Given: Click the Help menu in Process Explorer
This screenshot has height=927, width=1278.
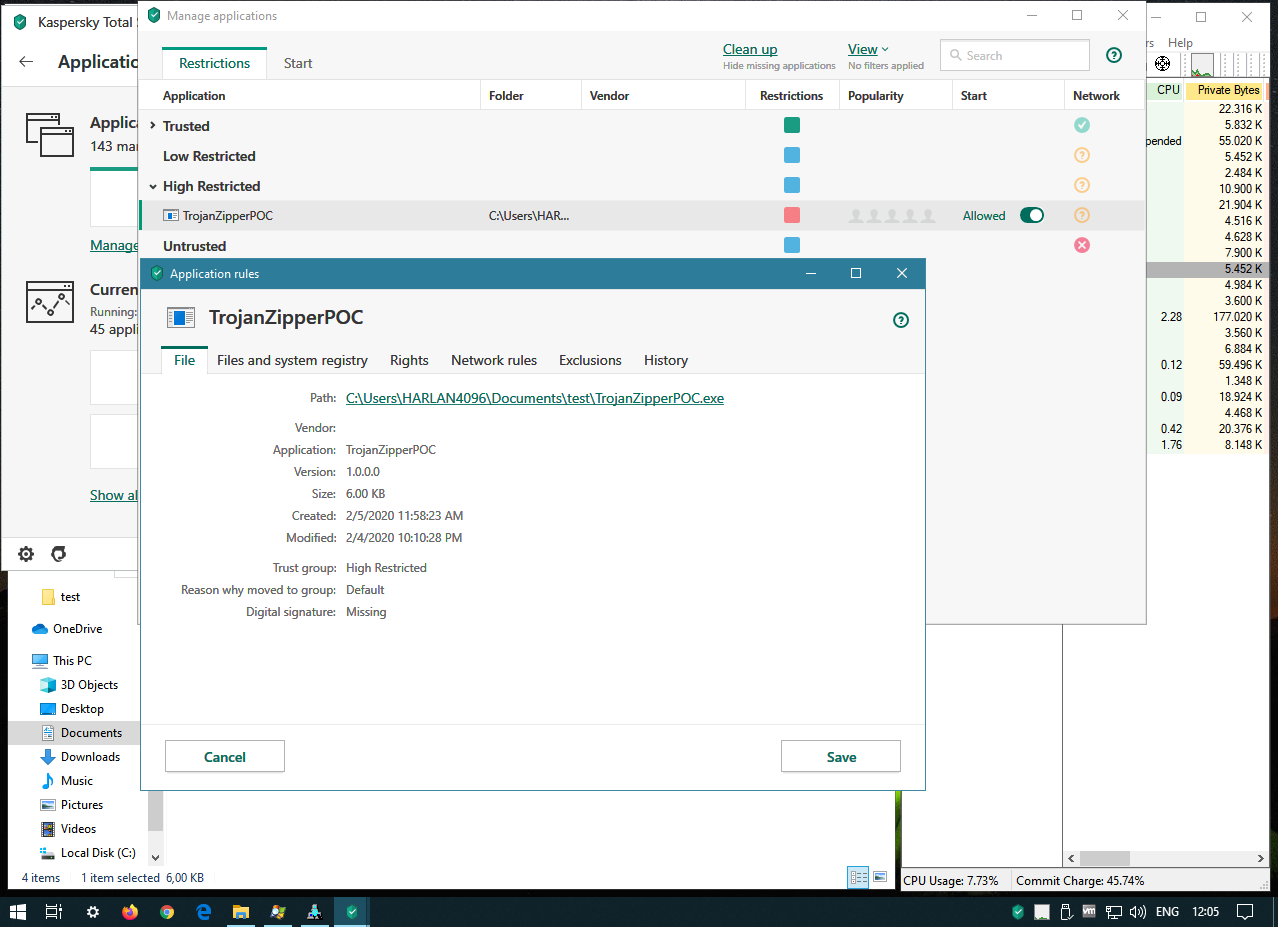Looking at the screenshot, I should click(1180, 43).
